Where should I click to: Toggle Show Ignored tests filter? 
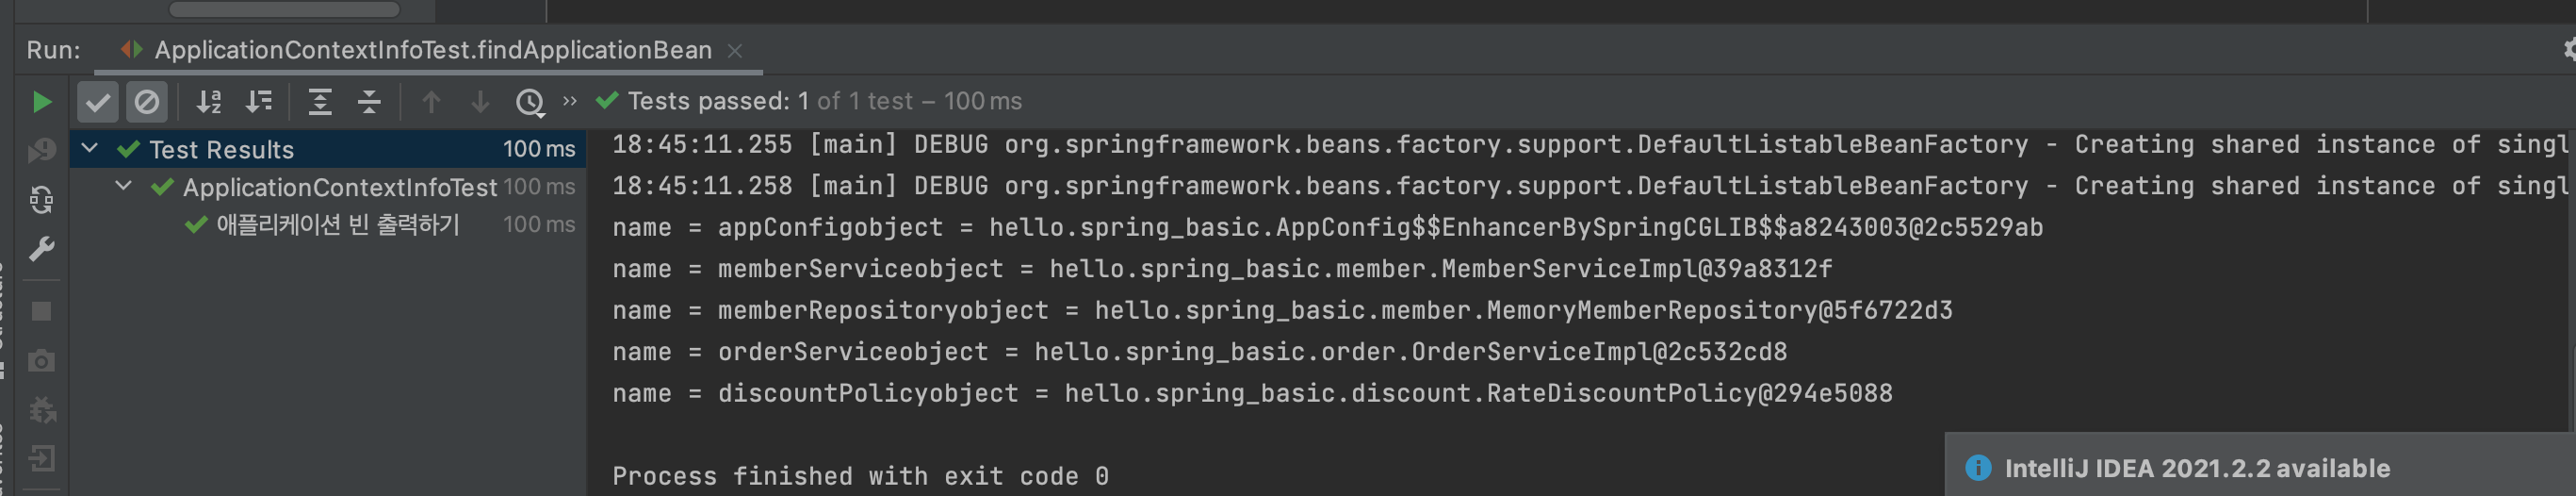click(x=147, y=102)
